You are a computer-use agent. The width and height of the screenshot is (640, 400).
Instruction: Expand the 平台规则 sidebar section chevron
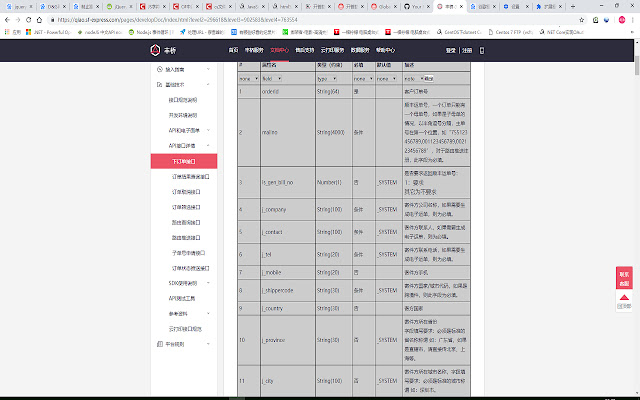(x=208, y=344)
